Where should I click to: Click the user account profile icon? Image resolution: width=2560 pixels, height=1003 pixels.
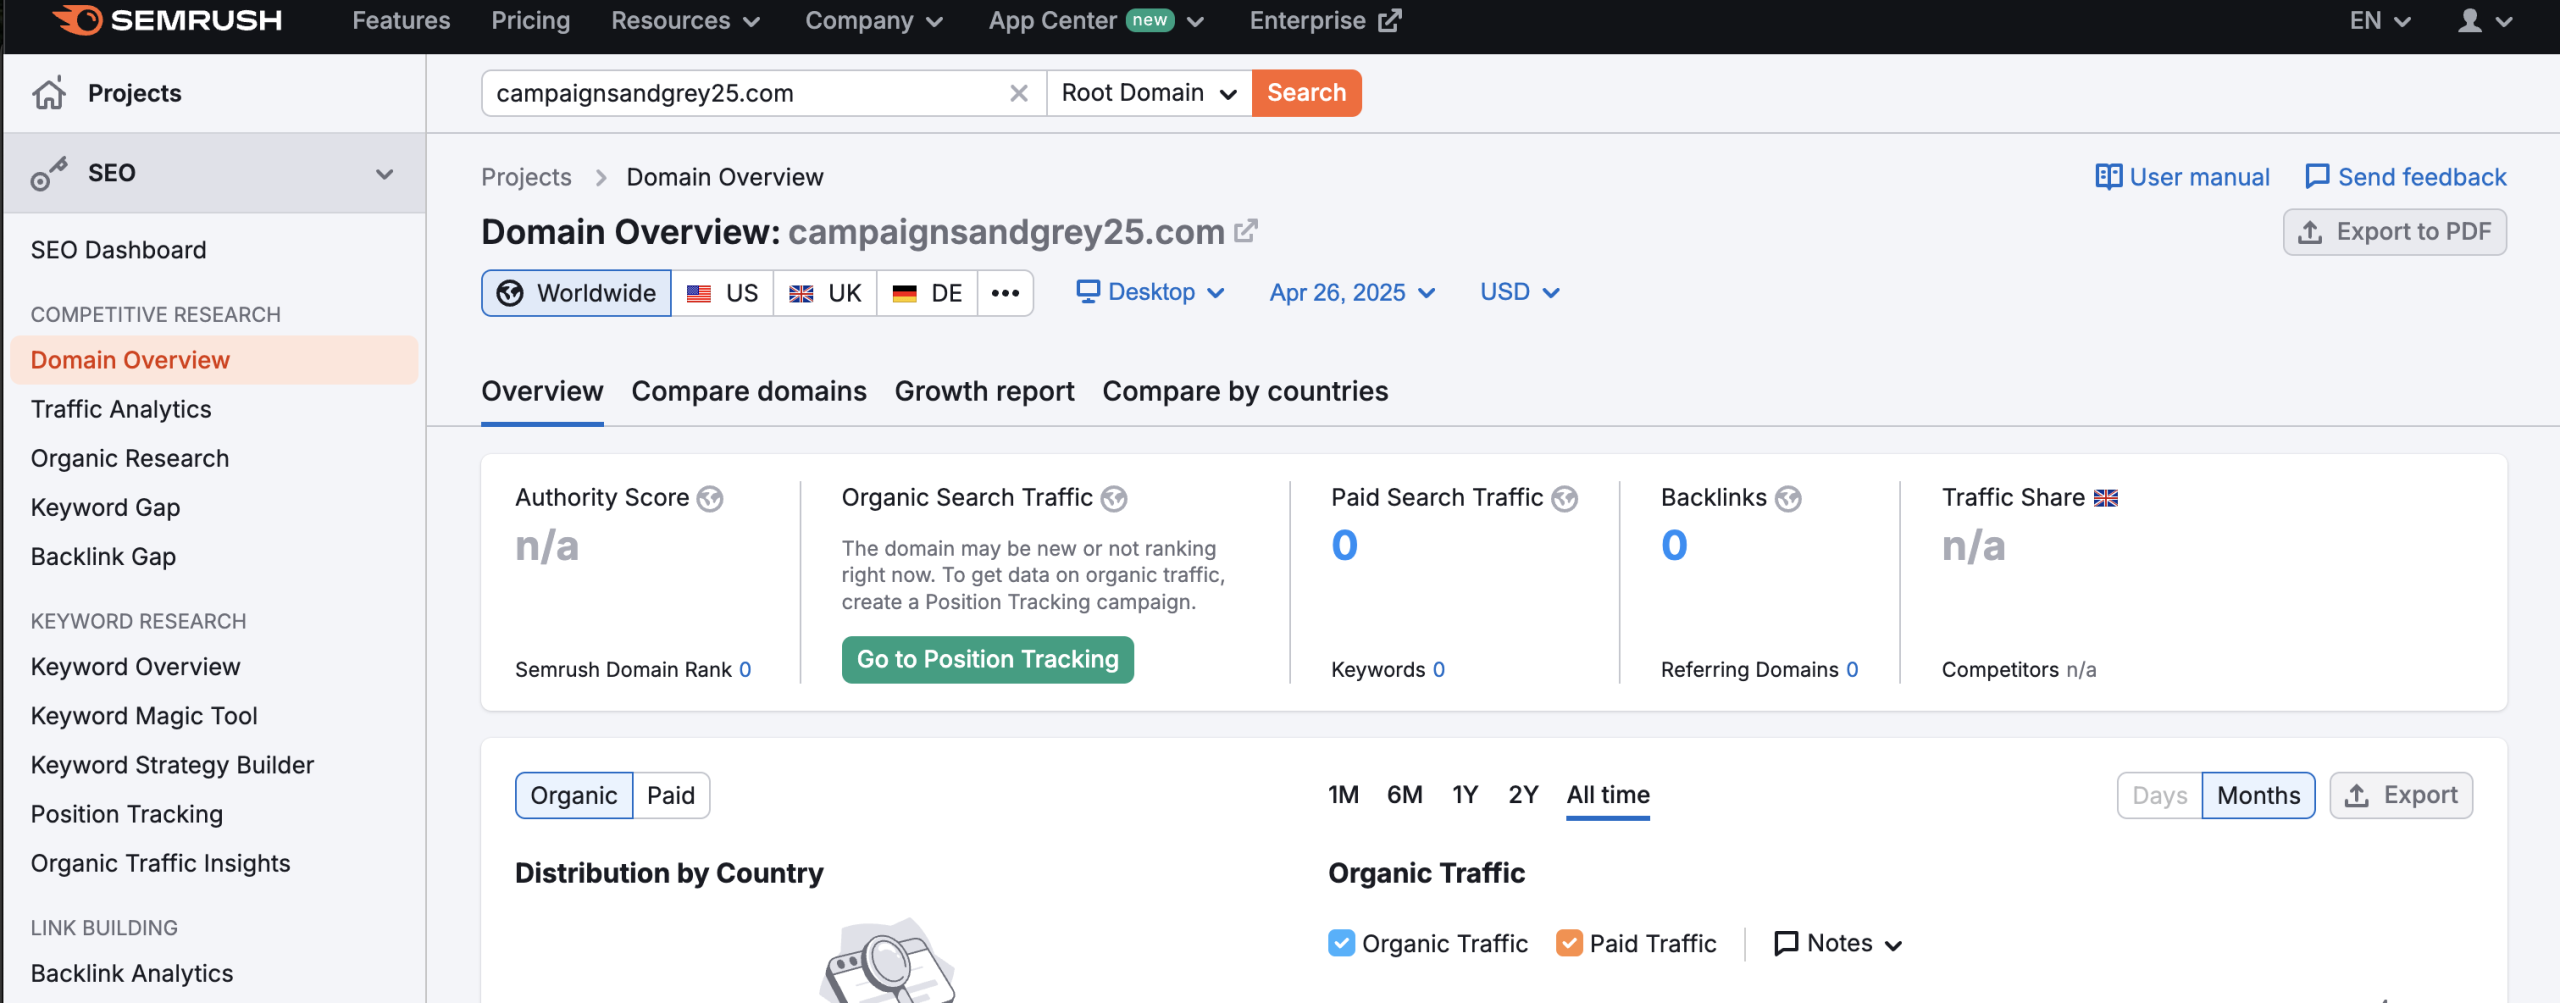coord(2470,21)
